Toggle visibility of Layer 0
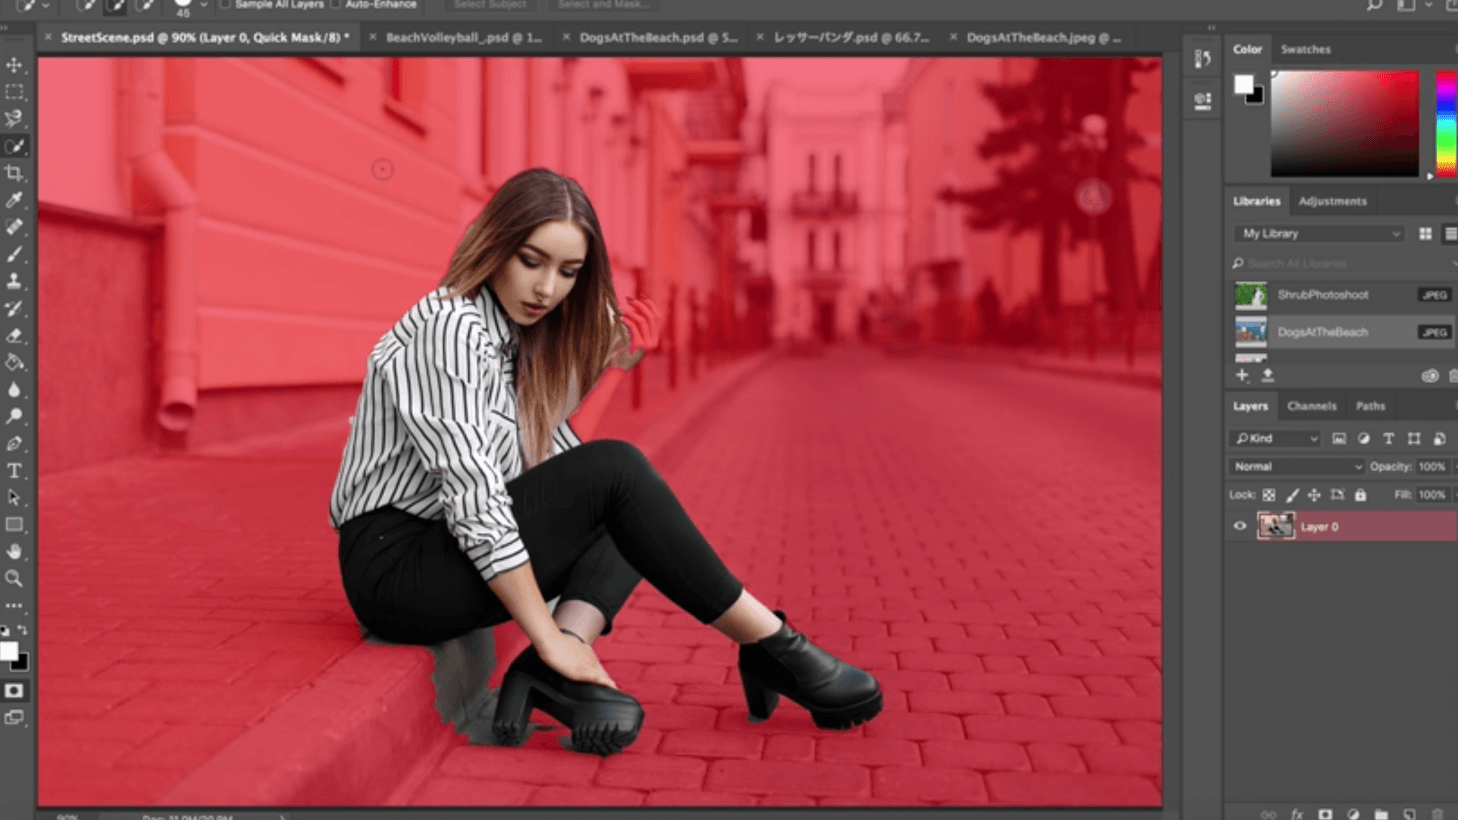The image size is (1458, 820). (x=1238, y=525)
